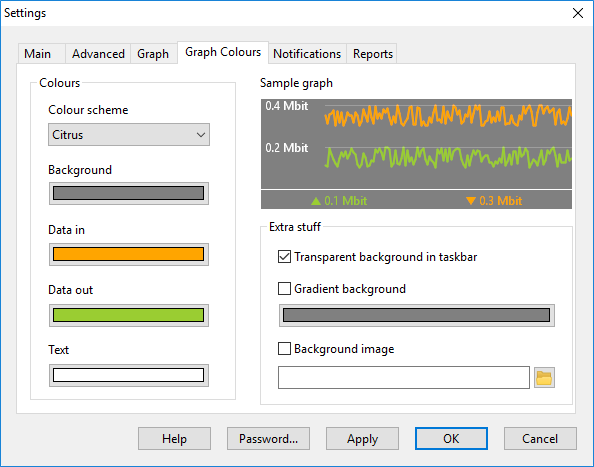
Task: Confirm with the OK button
Action: click(x=451, y=439)
